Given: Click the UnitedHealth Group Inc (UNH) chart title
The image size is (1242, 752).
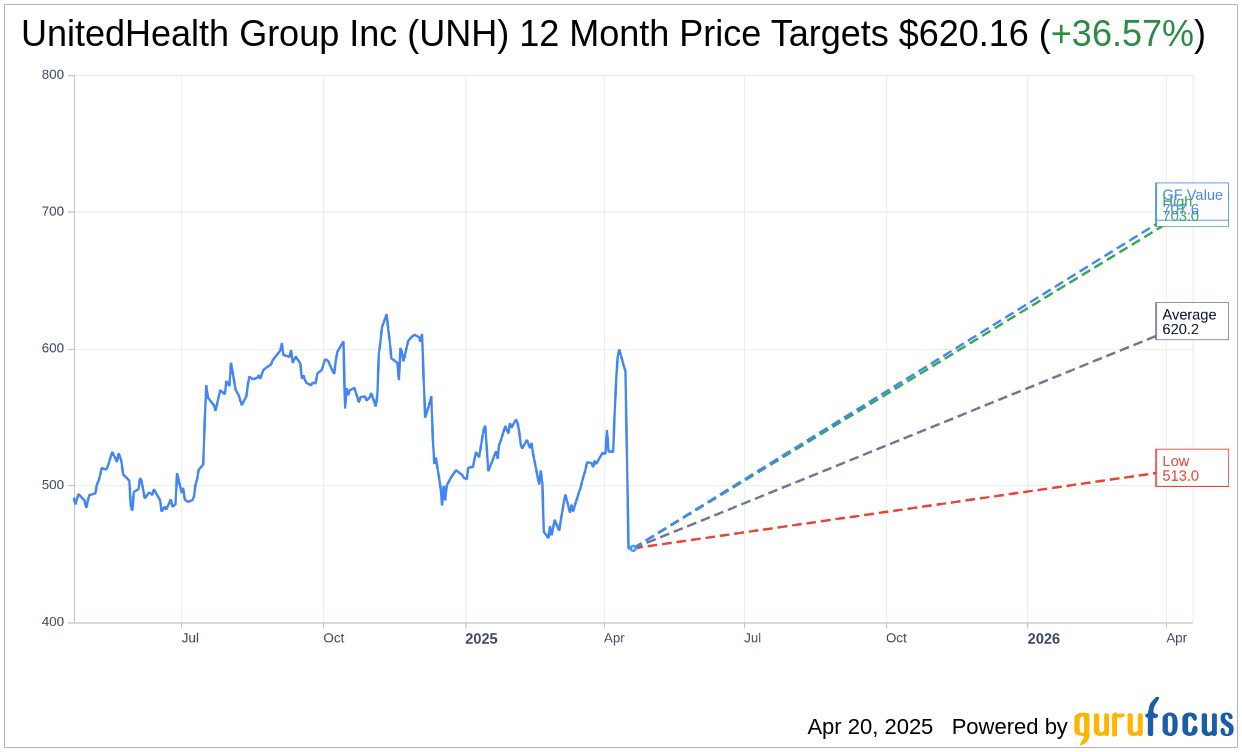Looking at the screenshot, I should 264,35.
